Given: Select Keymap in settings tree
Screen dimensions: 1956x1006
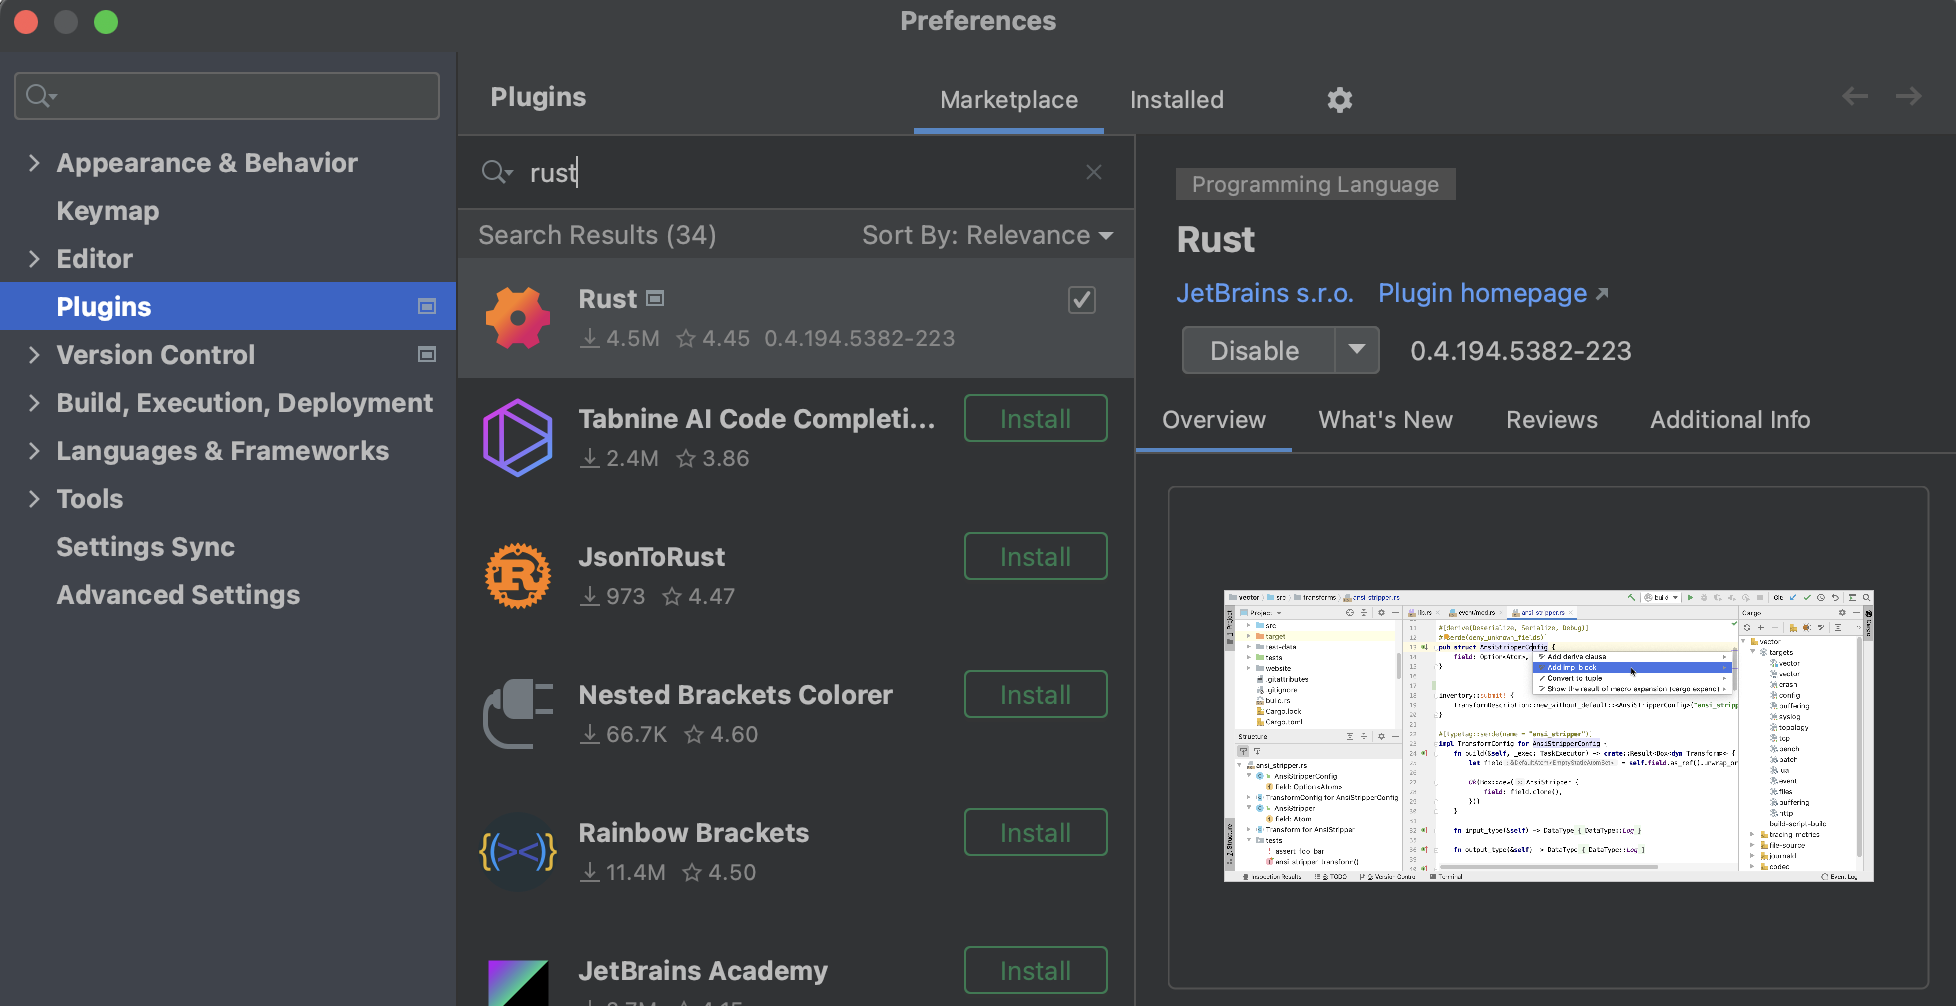Looking at the screenshot, I should pyautogui.click(x=108, y=210).
